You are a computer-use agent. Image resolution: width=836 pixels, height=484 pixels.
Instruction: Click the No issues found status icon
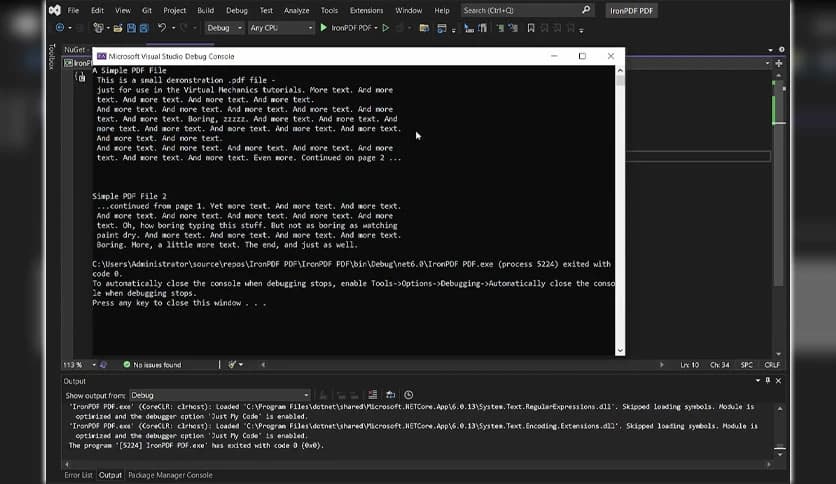coord(127,365)
